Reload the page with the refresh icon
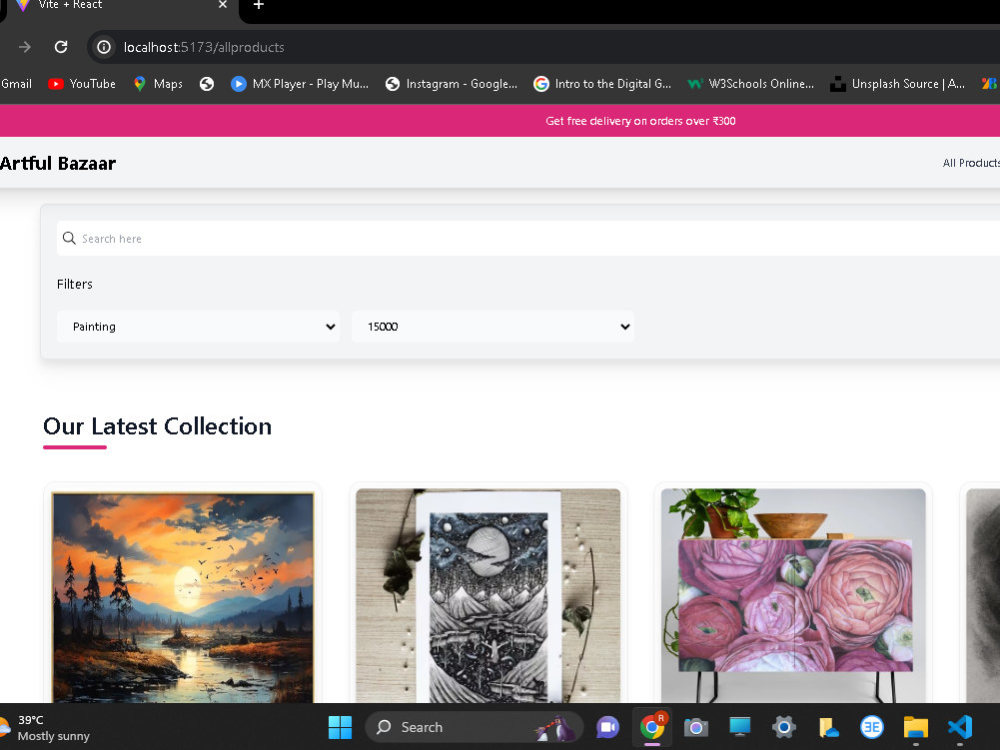1000x750 pixels. pyautogui.click(x=61, y=47)
